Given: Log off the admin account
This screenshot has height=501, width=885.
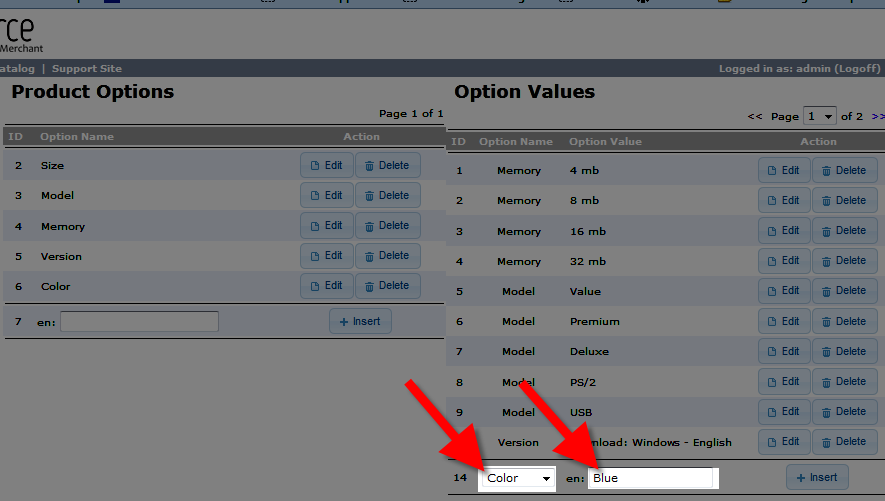Looking at the screenshot, I should coord(857,69).
